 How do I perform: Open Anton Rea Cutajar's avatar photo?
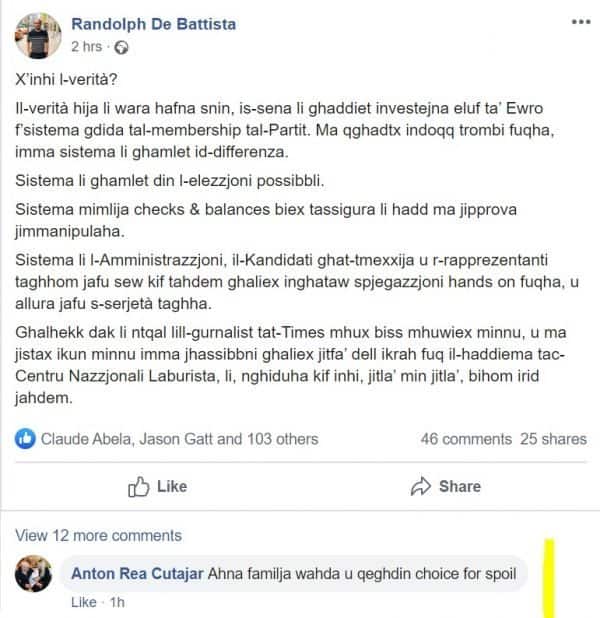pyautogui.click(x=33, y=573)
